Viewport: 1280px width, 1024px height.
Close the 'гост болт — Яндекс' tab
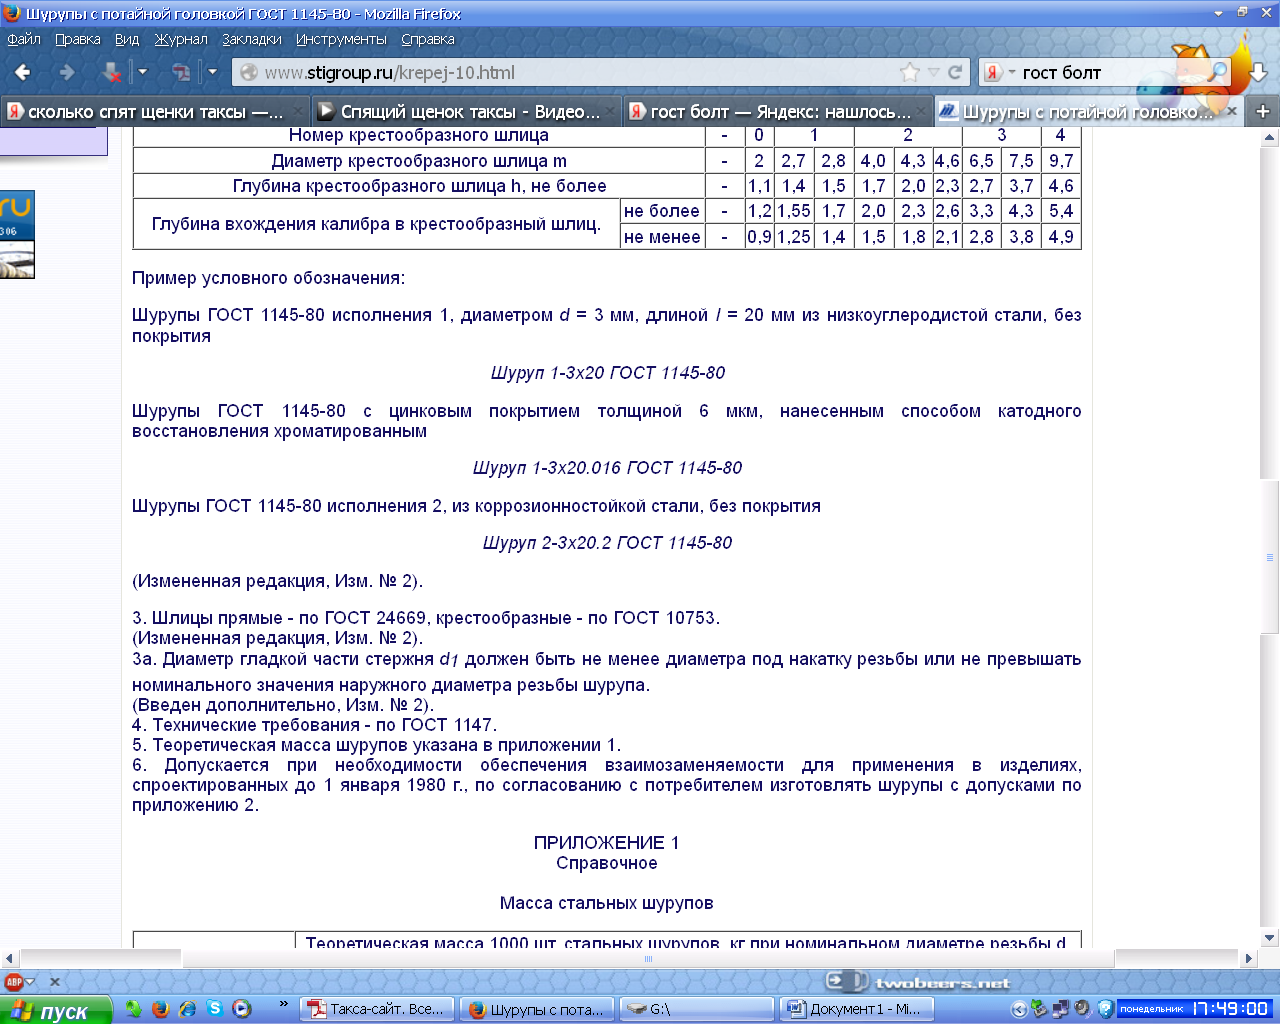(x=921, y=112)
